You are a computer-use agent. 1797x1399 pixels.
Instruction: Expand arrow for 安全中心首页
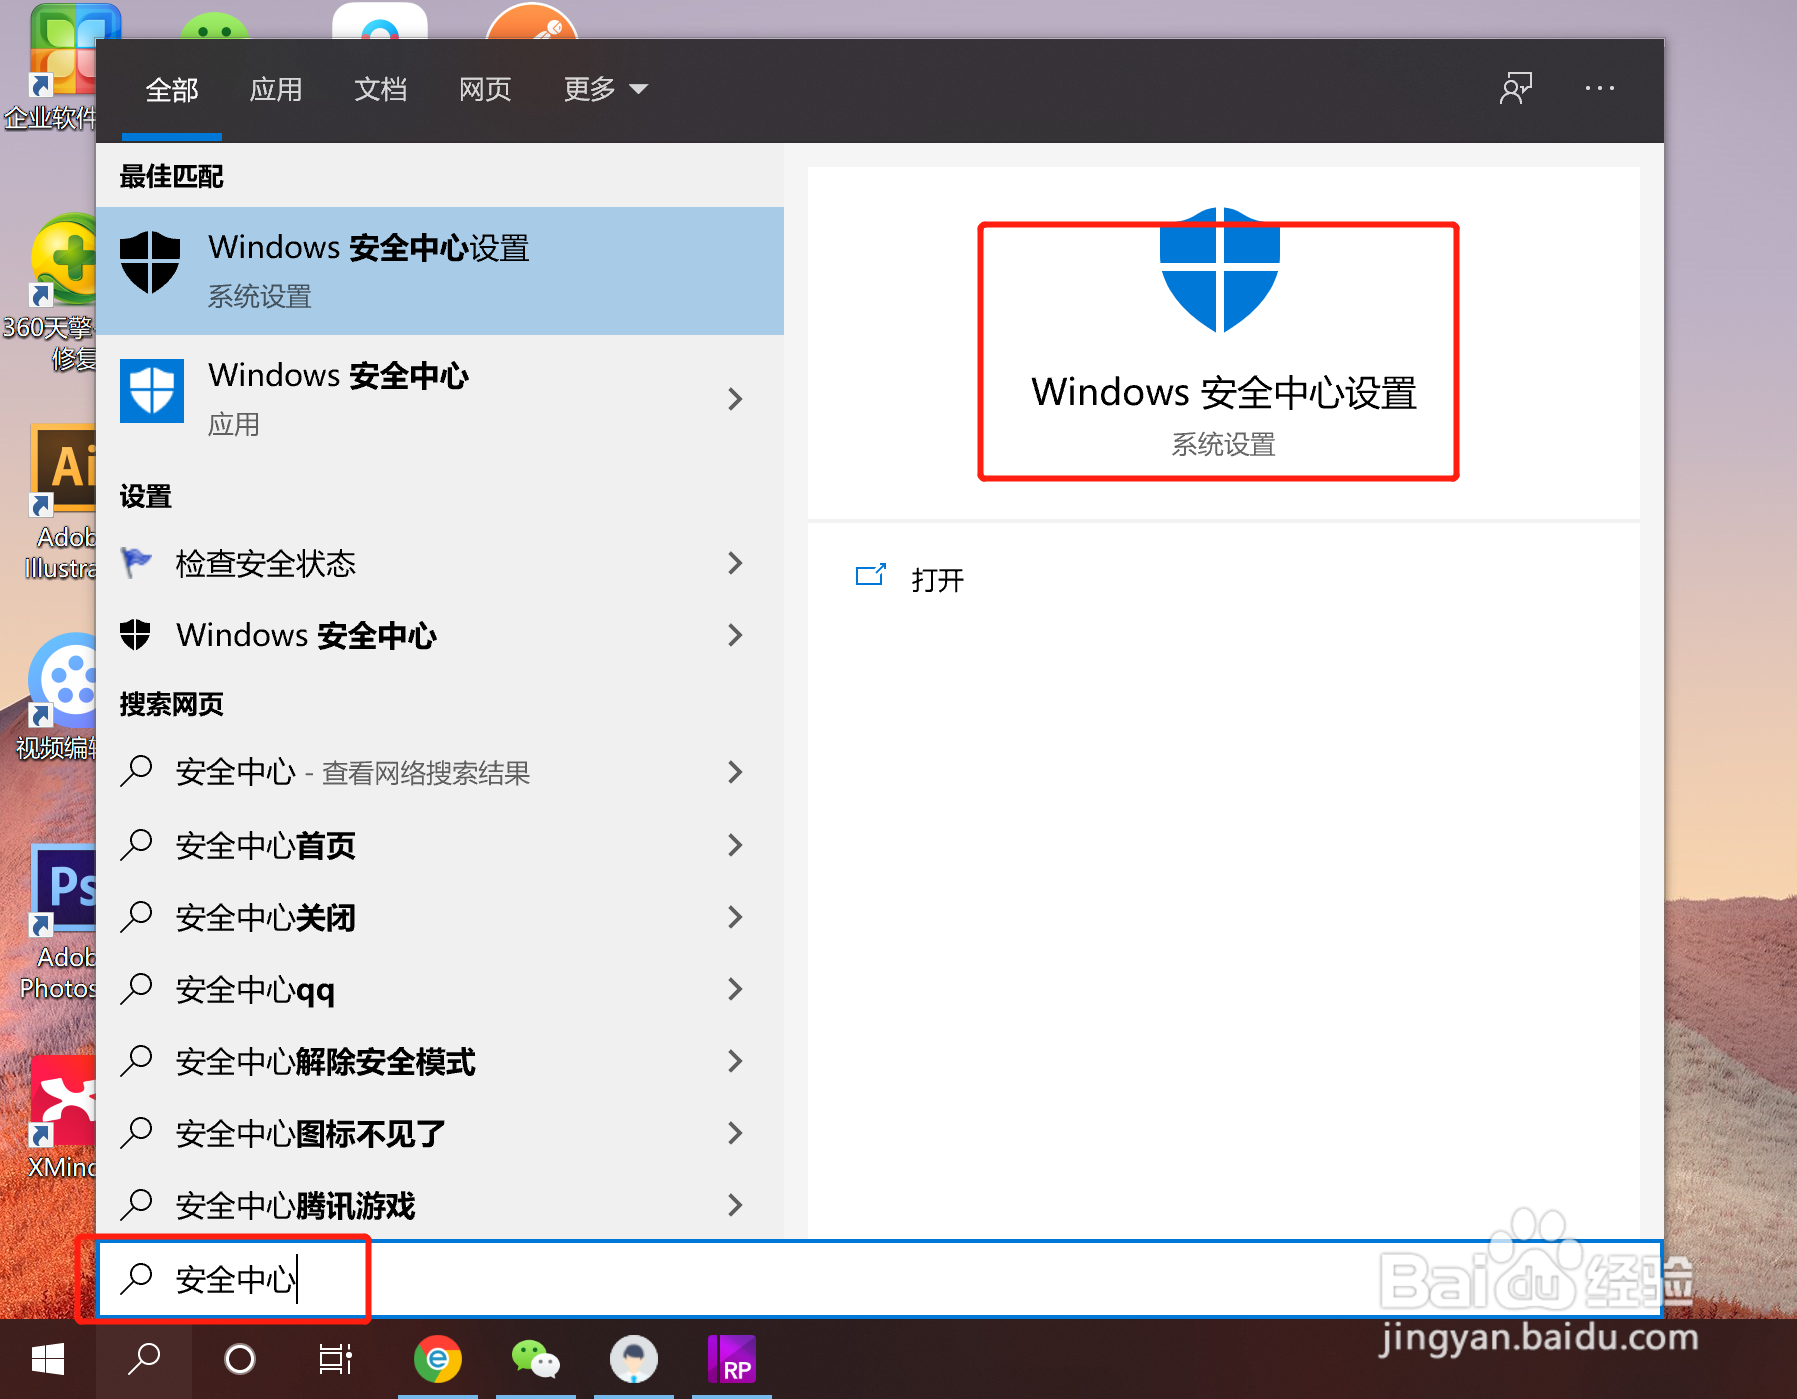pos(735,845)
